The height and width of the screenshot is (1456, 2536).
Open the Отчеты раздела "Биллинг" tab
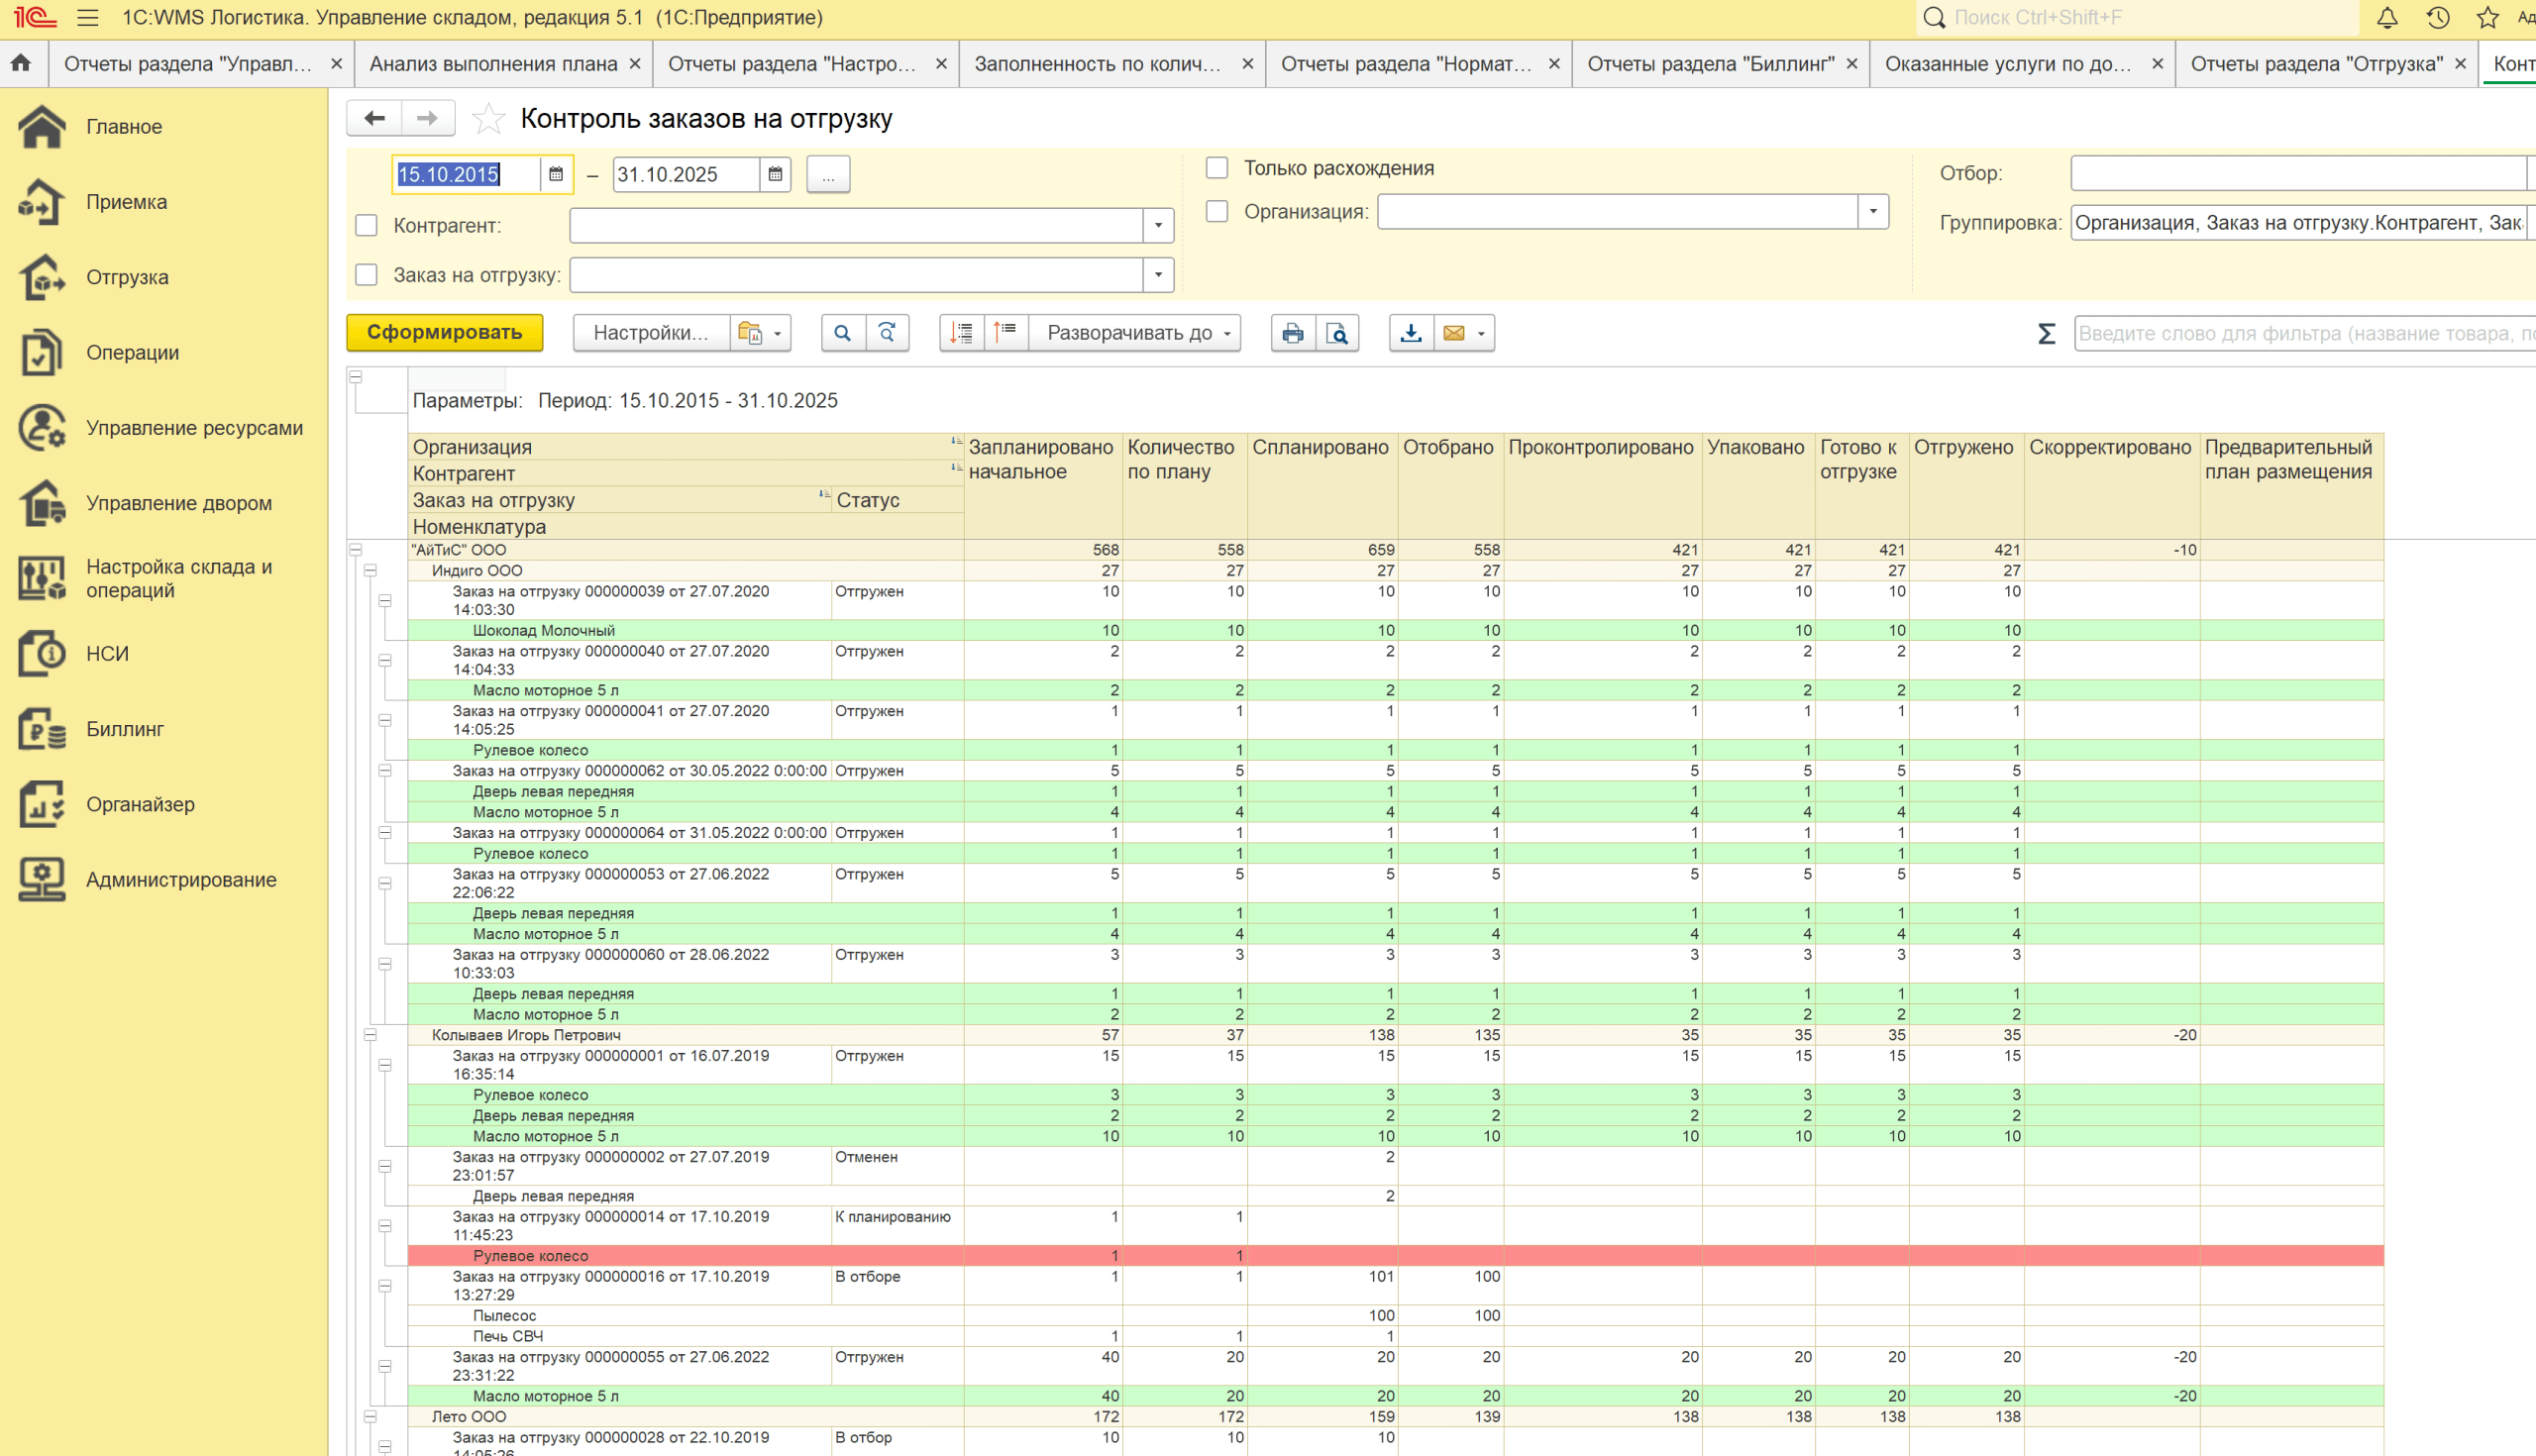(1710, 64)
